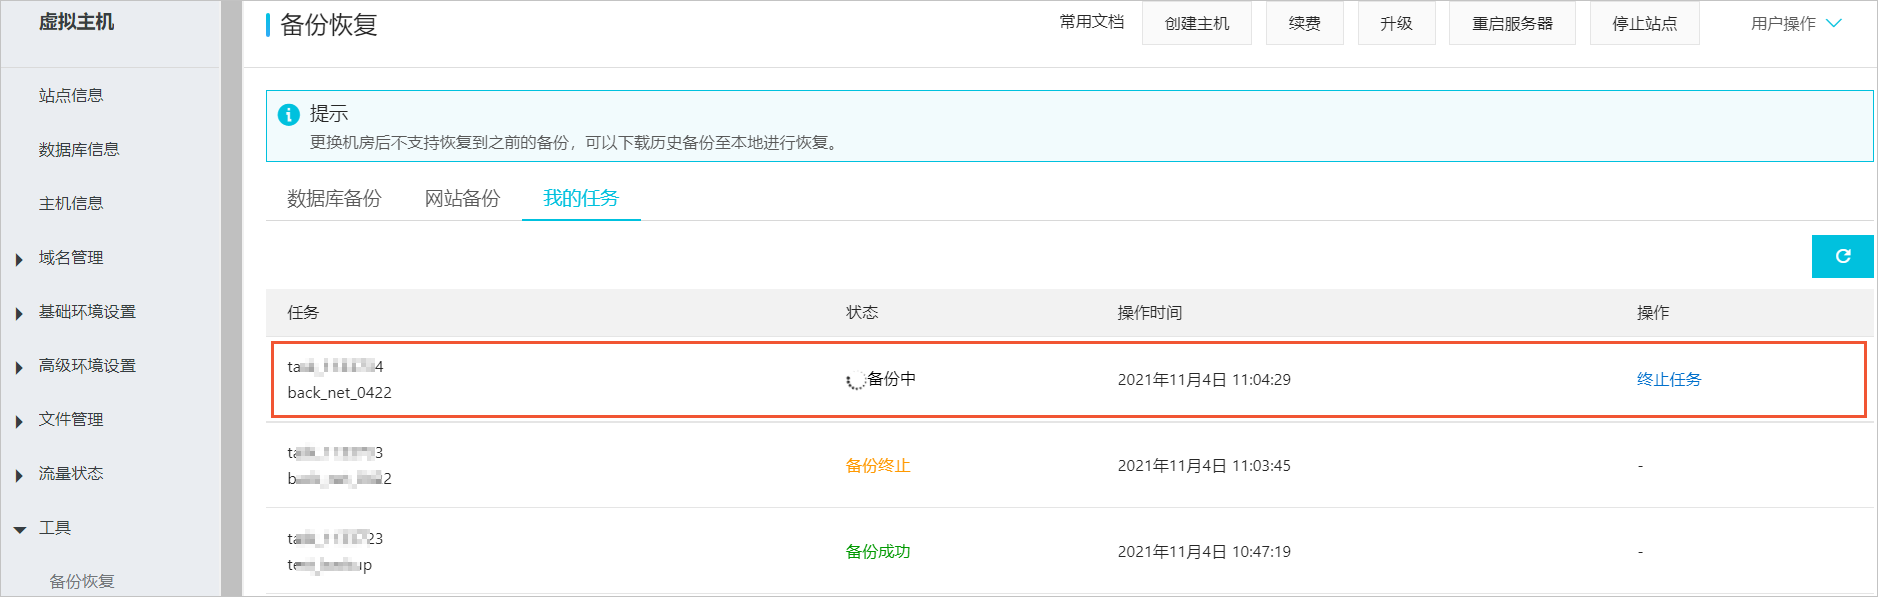Open the 常用文档 link

point(1092,21)
